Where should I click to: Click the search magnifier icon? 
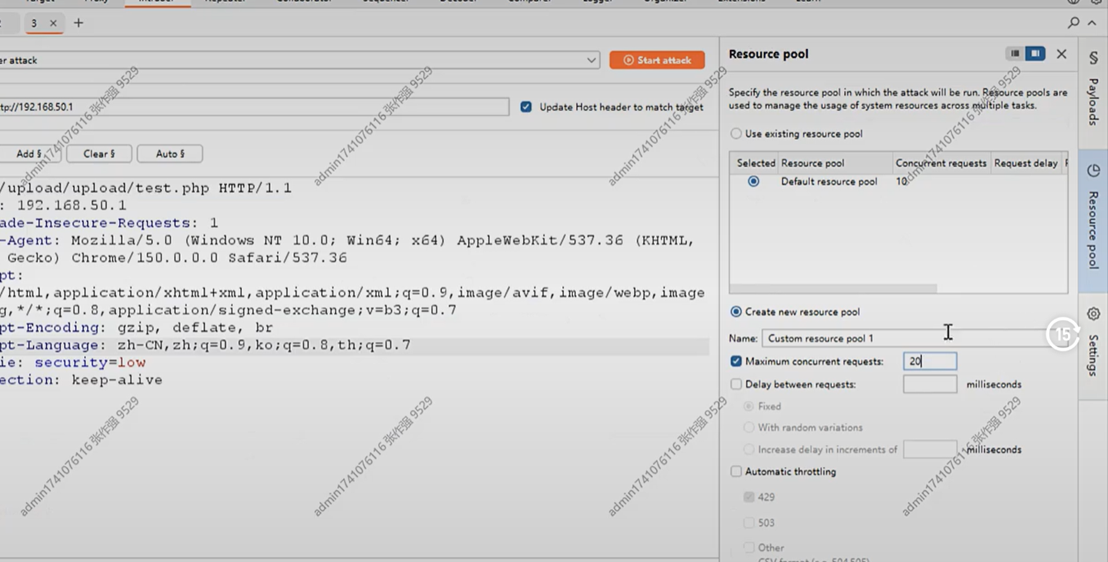pyautogui.click(x=1073, y=23)
